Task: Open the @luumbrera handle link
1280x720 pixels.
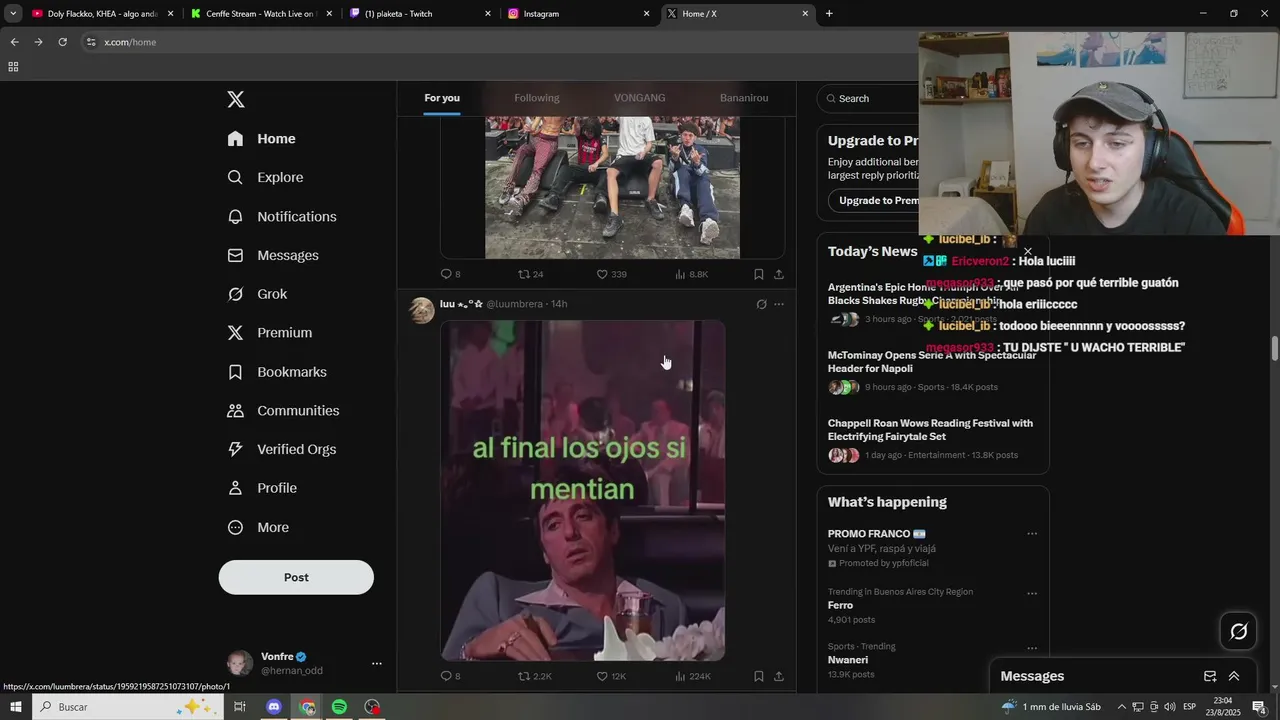Action: [x=514, y=304]
